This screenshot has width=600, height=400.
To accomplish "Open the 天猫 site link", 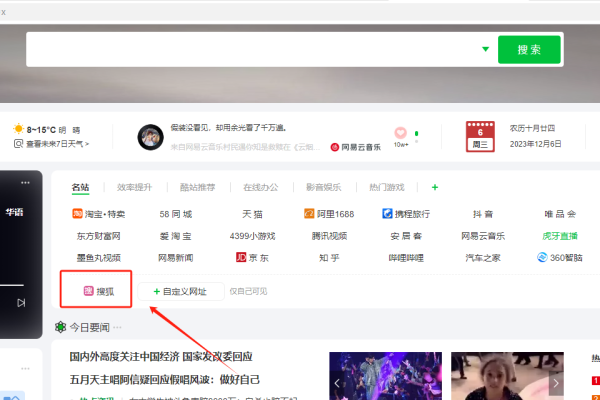I will 252,214.
